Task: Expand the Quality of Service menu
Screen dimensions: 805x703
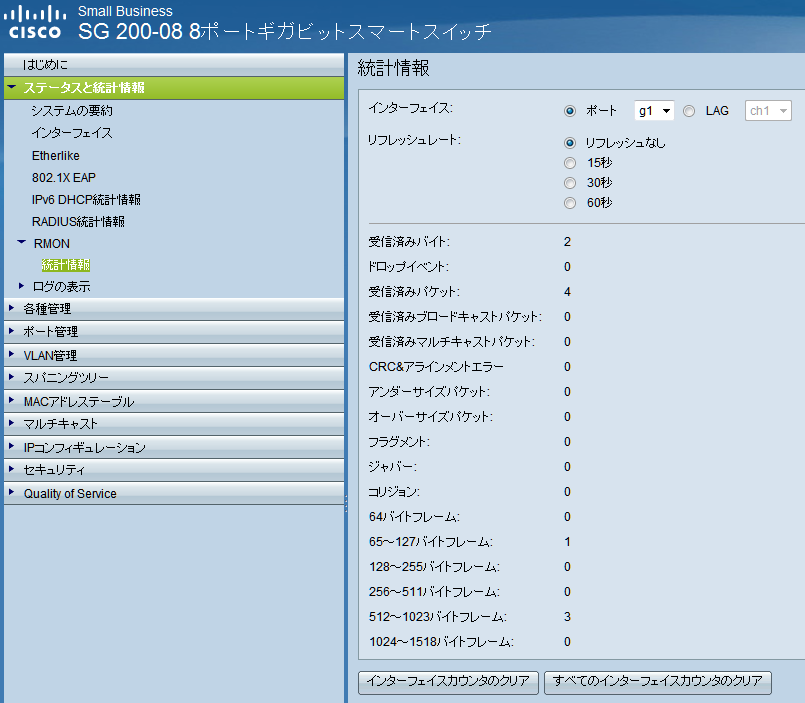Action: point(174,493)
